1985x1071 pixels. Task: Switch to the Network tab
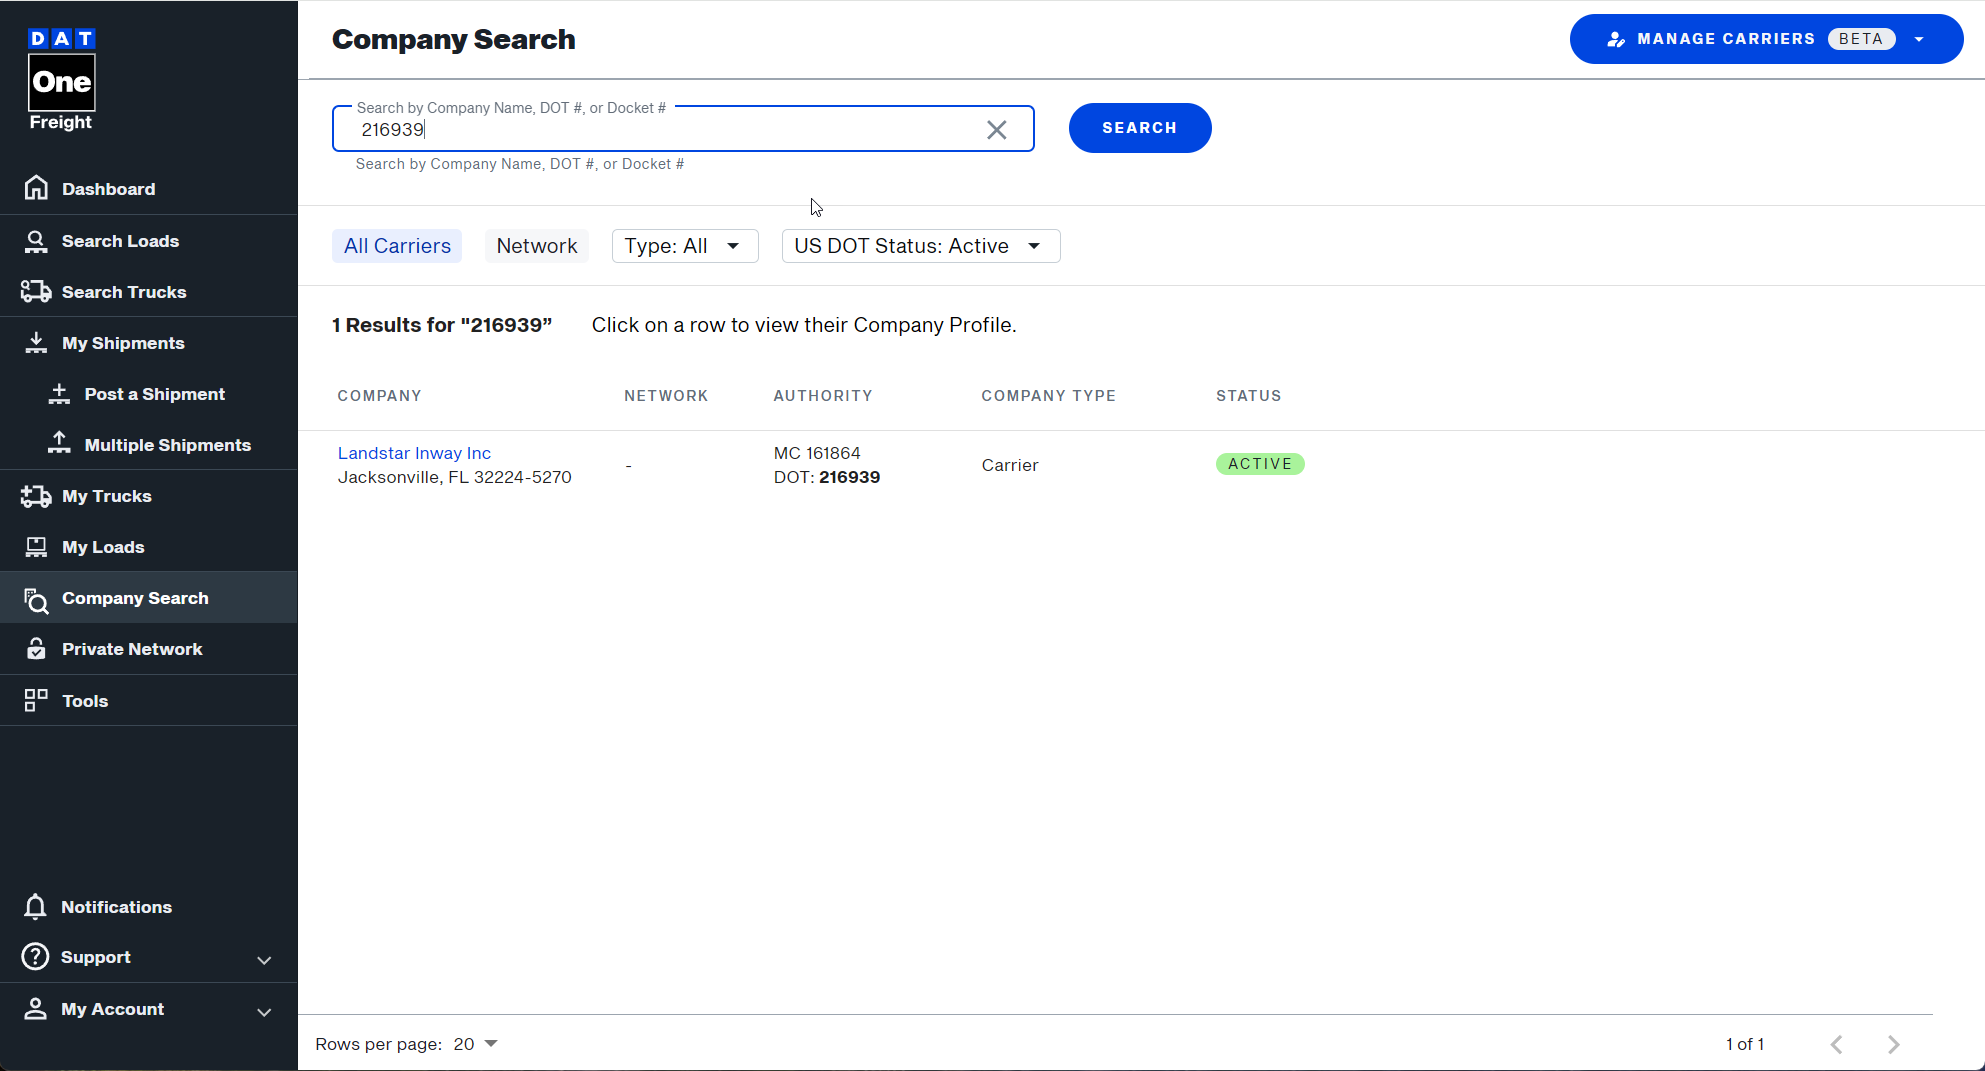(537, 246)
